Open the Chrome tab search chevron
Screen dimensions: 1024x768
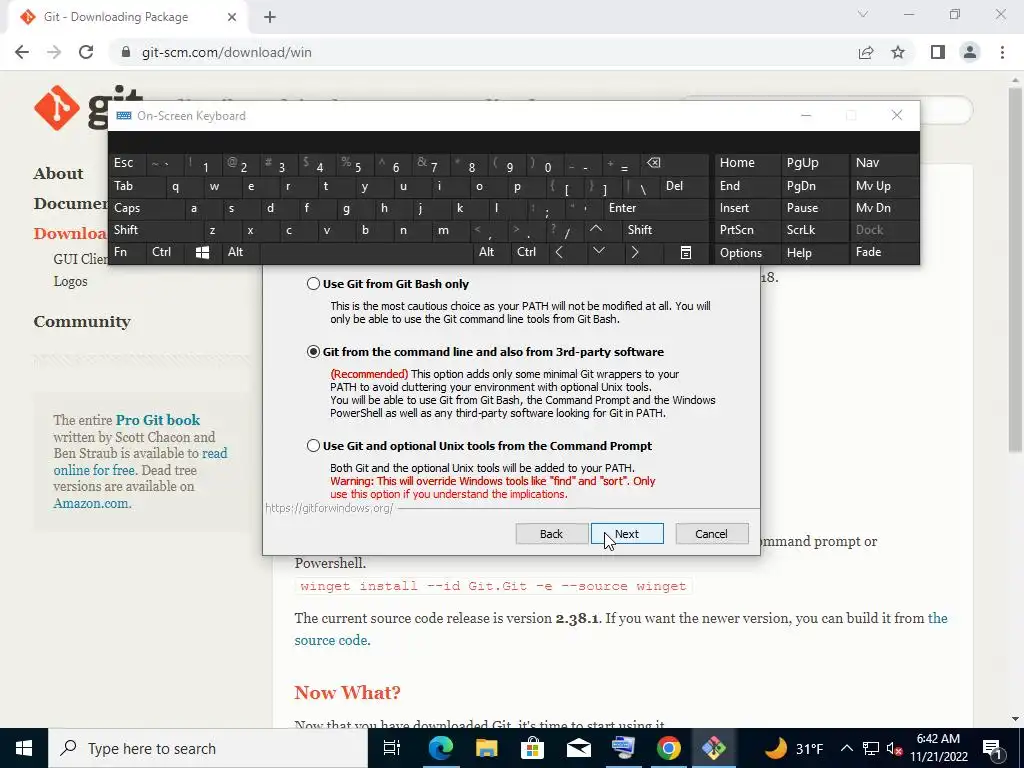(x=863, y=14)
